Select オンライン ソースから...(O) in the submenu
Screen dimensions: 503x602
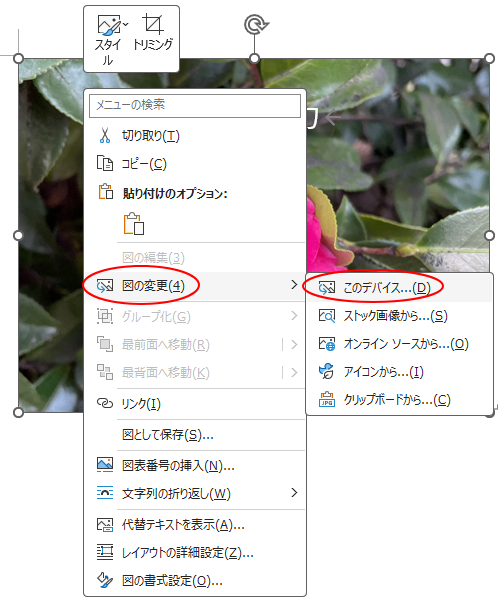tap(399, 344)
